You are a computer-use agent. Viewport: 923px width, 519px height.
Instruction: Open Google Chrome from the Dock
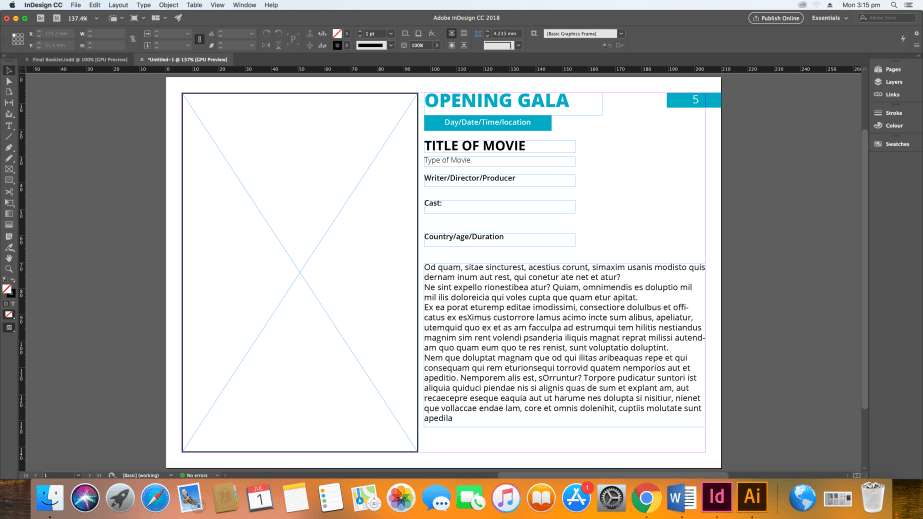tap(646, 498)
